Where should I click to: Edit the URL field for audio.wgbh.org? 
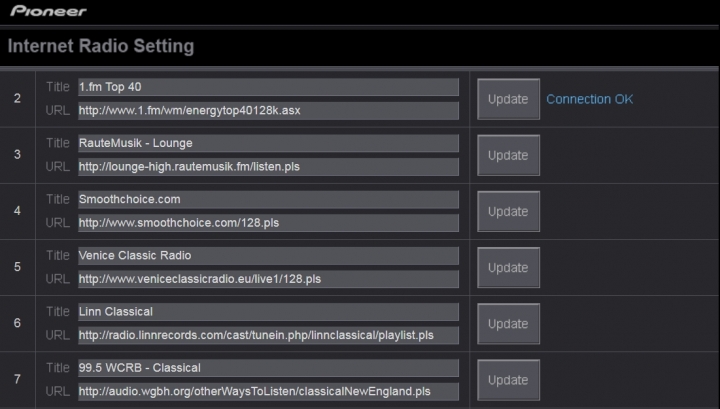coord(268,392)
